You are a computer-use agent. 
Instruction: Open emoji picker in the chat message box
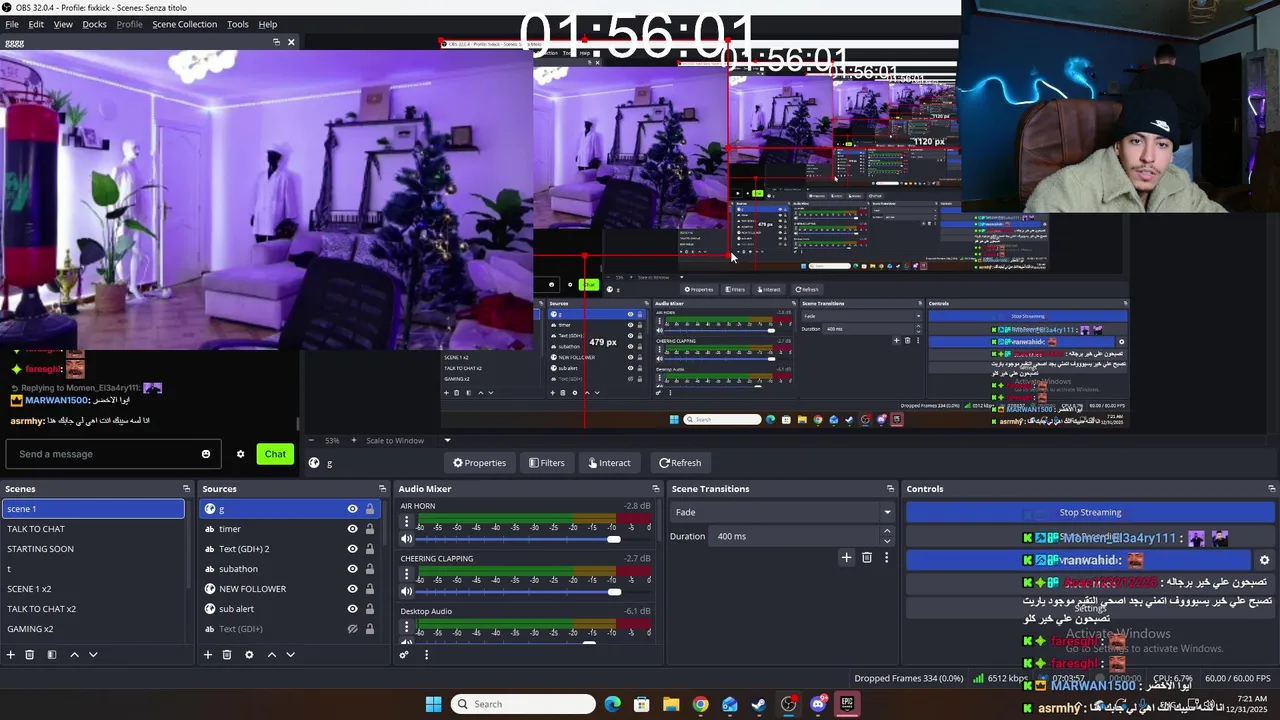click(206, 454)
